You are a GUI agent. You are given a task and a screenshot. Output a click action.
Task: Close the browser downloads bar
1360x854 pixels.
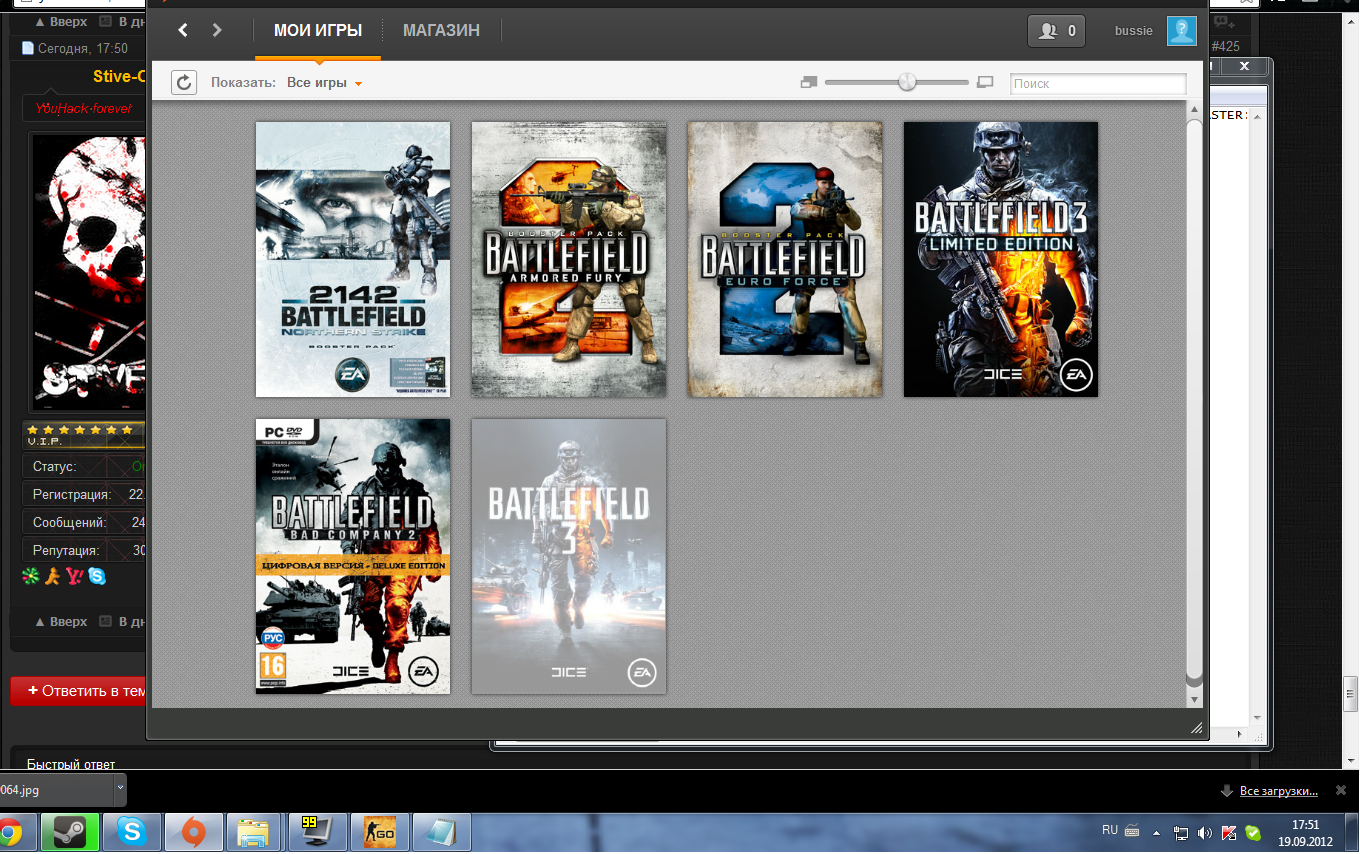click(x=1340, y=790)
